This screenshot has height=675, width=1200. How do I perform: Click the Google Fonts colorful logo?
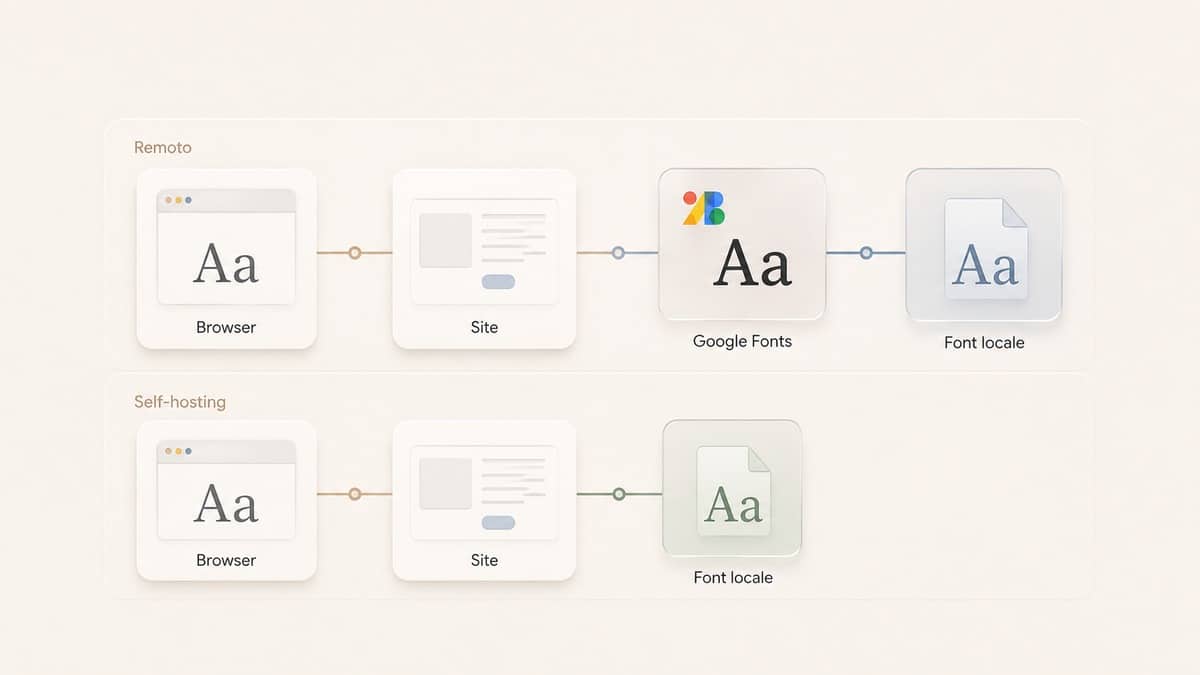(703, 208)
